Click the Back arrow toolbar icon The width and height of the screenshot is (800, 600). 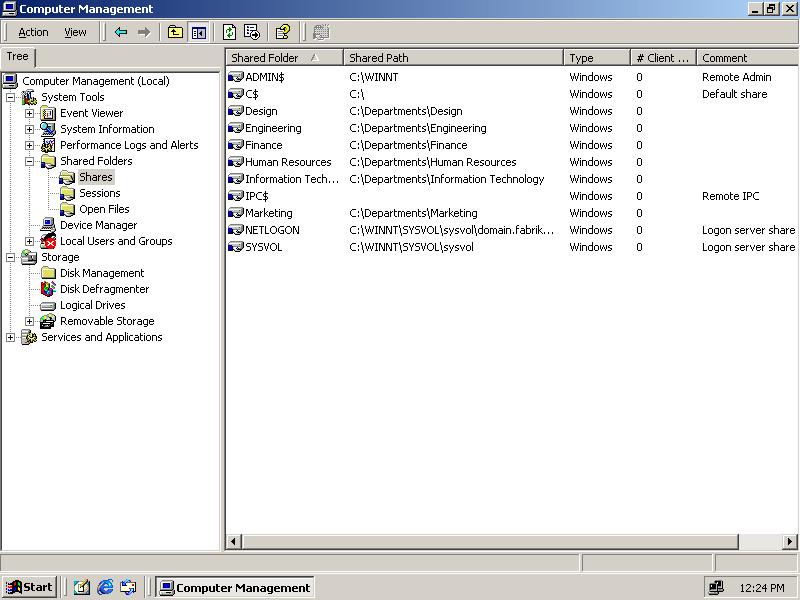[x=121, y=32]
